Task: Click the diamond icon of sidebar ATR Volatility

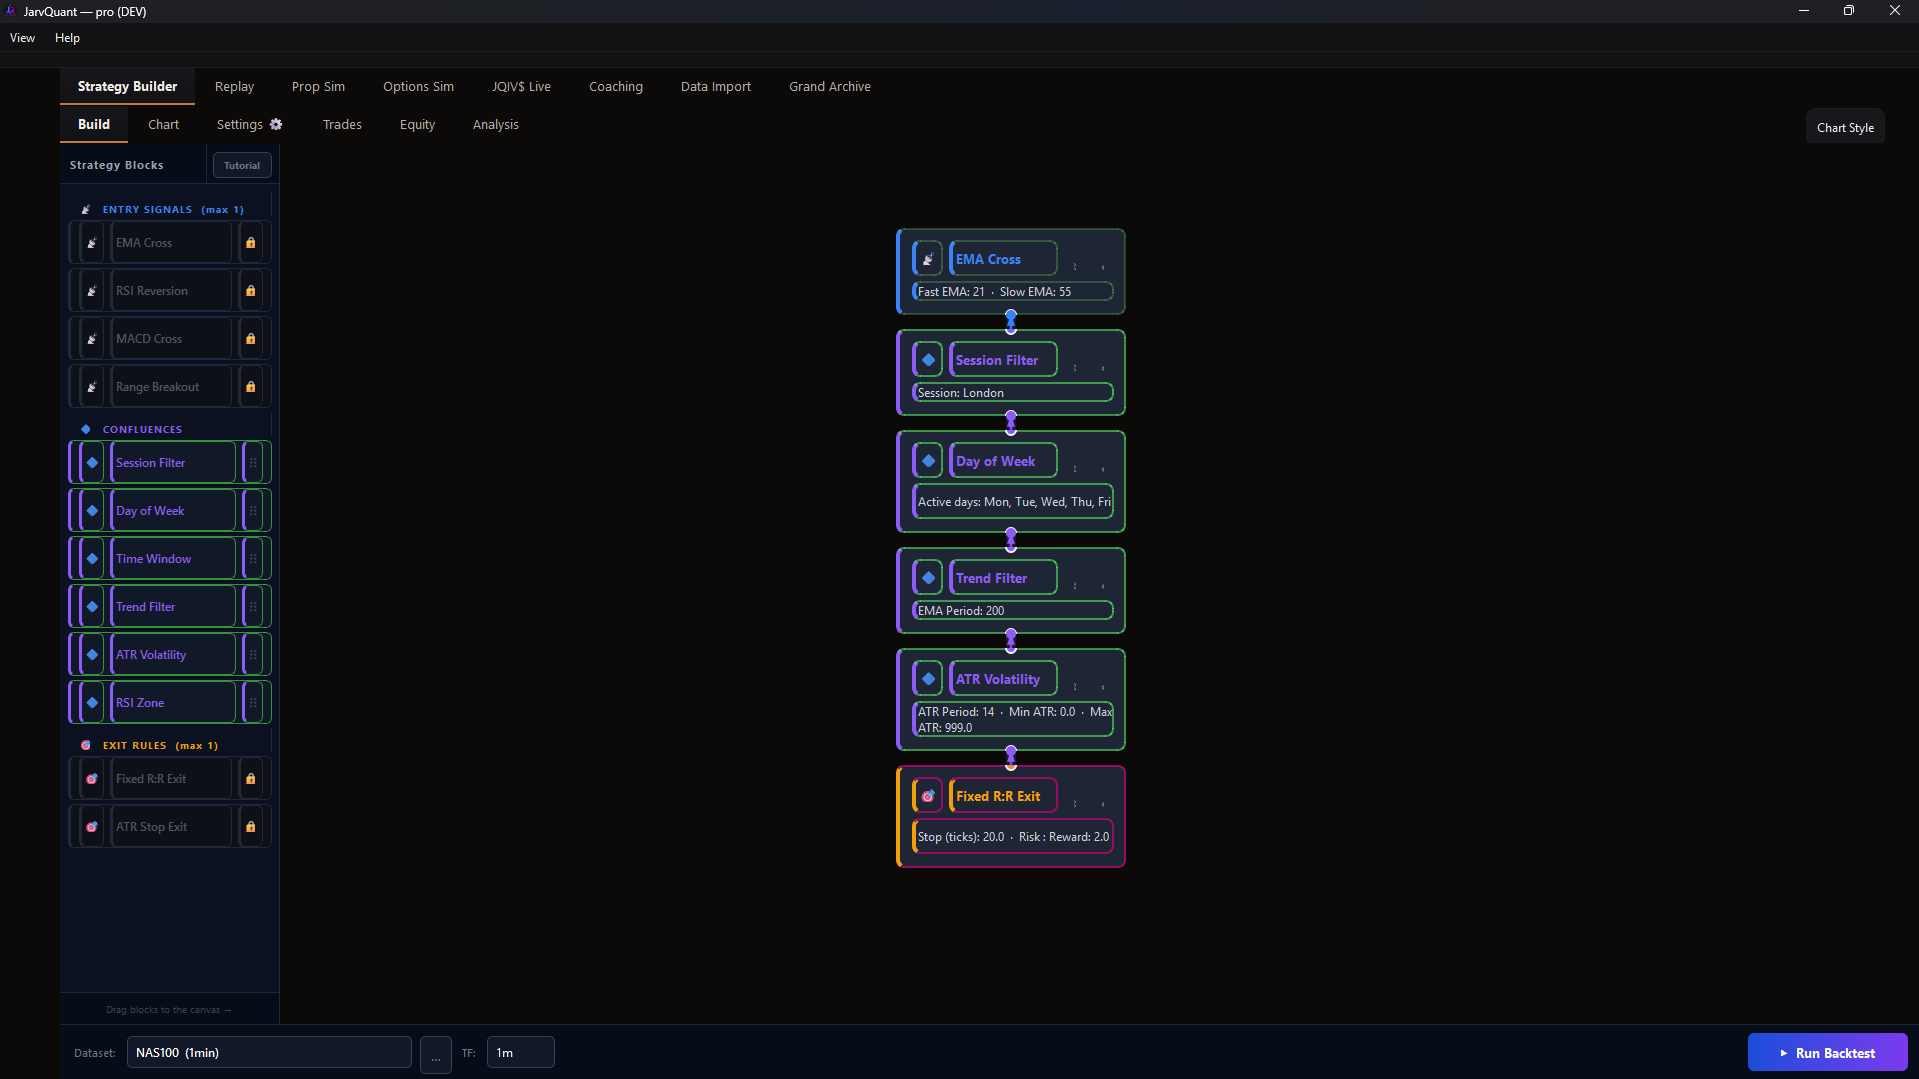Action: tap(92, 655)
